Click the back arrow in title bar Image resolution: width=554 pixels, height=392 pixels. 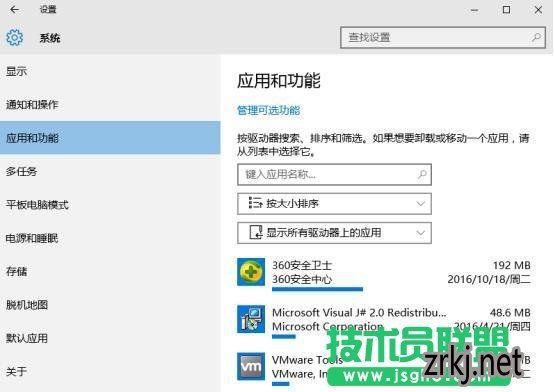pyautogui.click(x=14, y=10)
